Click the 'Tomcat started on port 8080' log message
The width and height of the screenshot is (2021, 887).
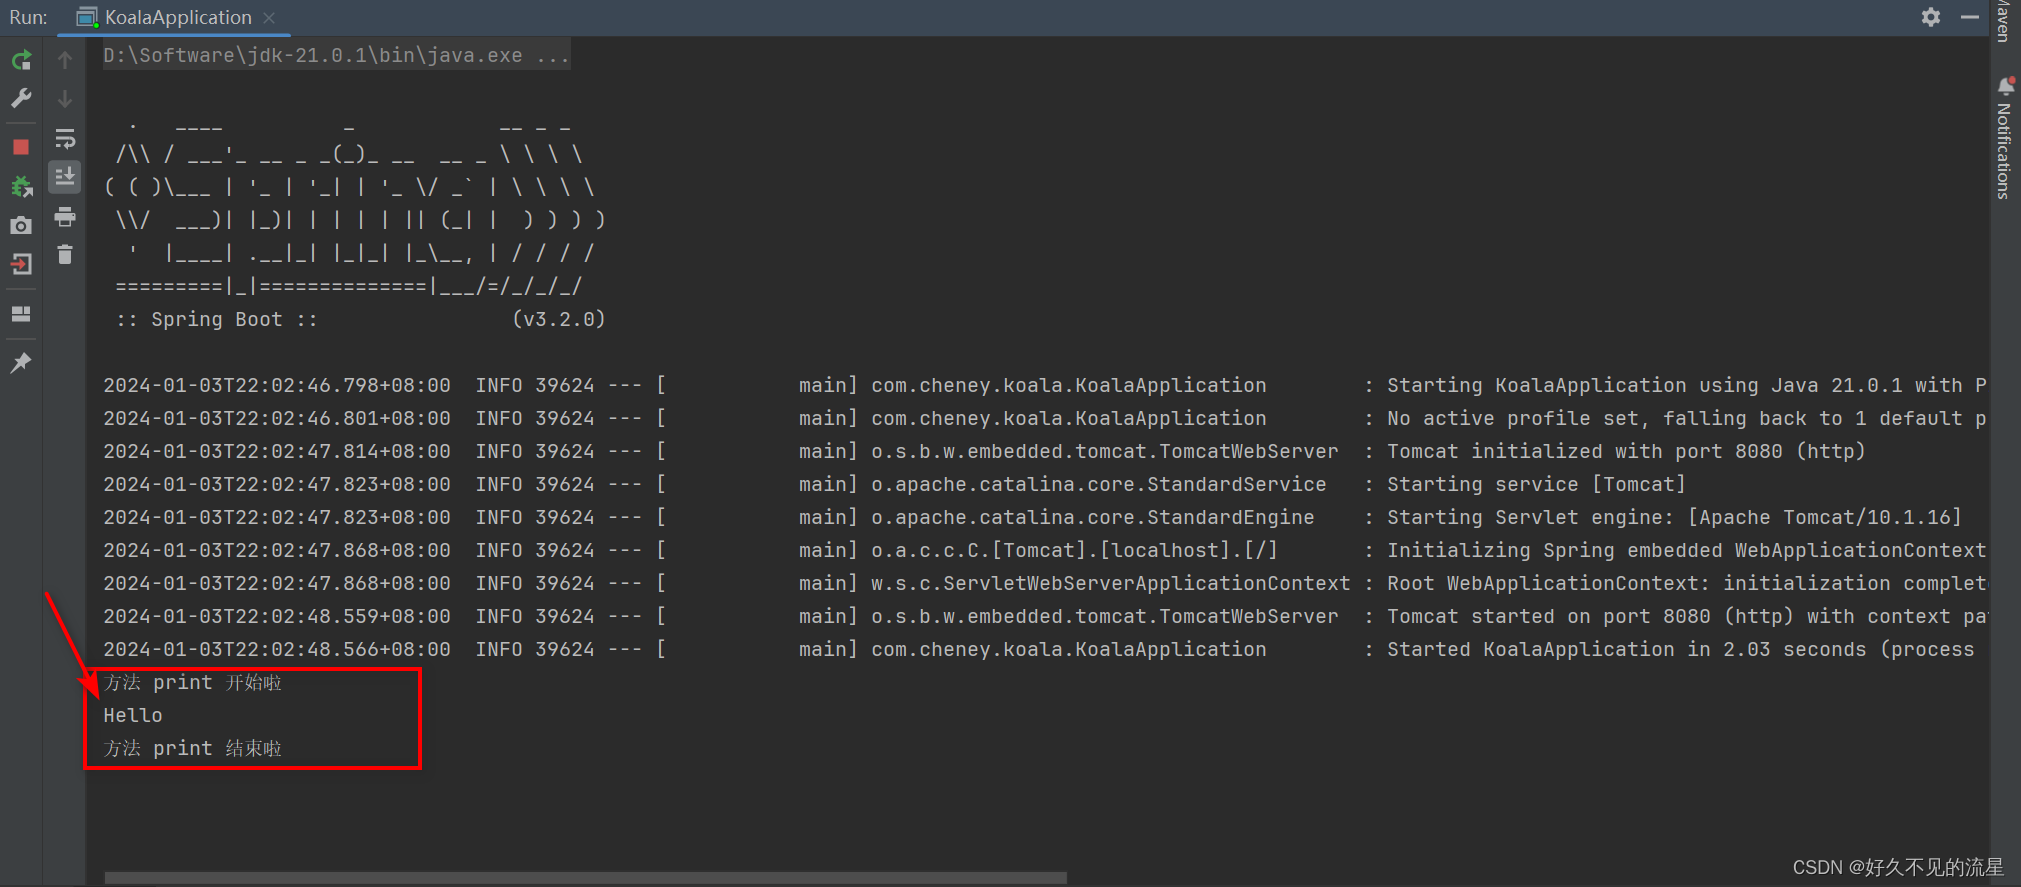(x=1686, y=616)
